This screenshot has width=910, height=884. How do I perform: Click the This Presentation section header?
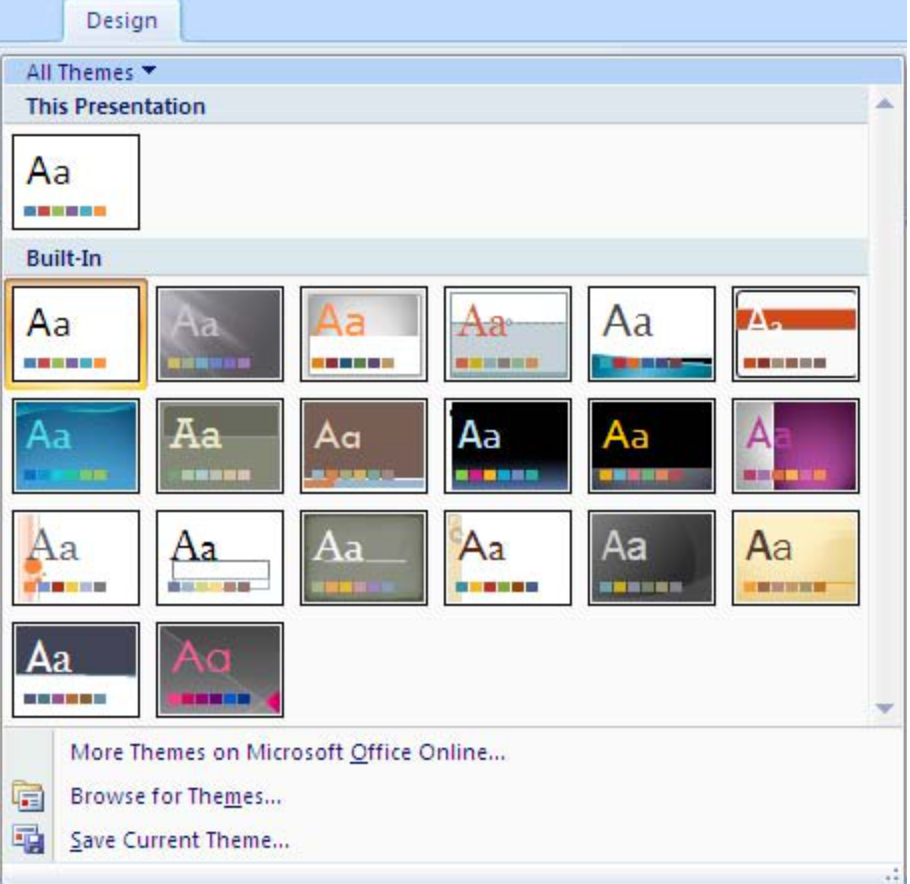pyautogui.click(x=435, y=107)
